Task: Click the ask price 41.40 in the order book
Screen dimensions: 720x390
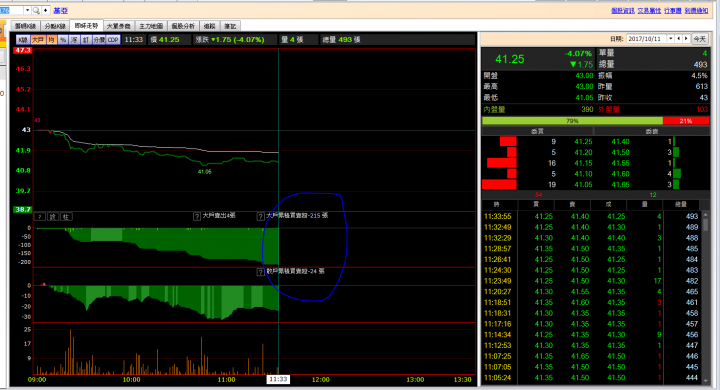Action: [620, 141]
